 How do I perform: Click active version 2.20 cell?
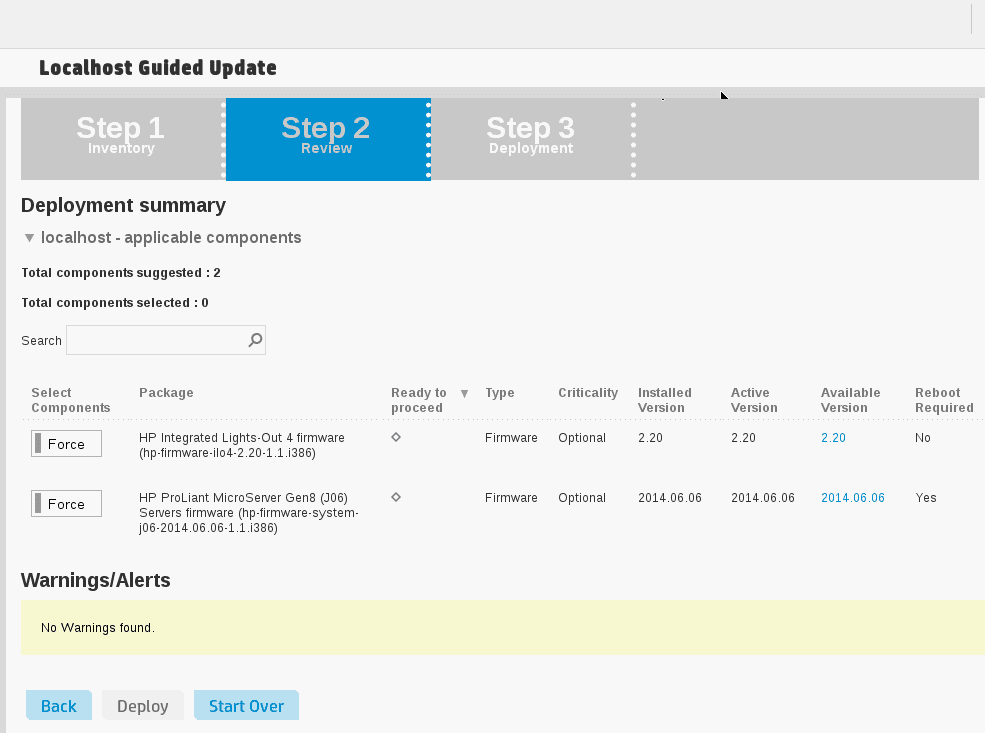click(x=743, y=438)
